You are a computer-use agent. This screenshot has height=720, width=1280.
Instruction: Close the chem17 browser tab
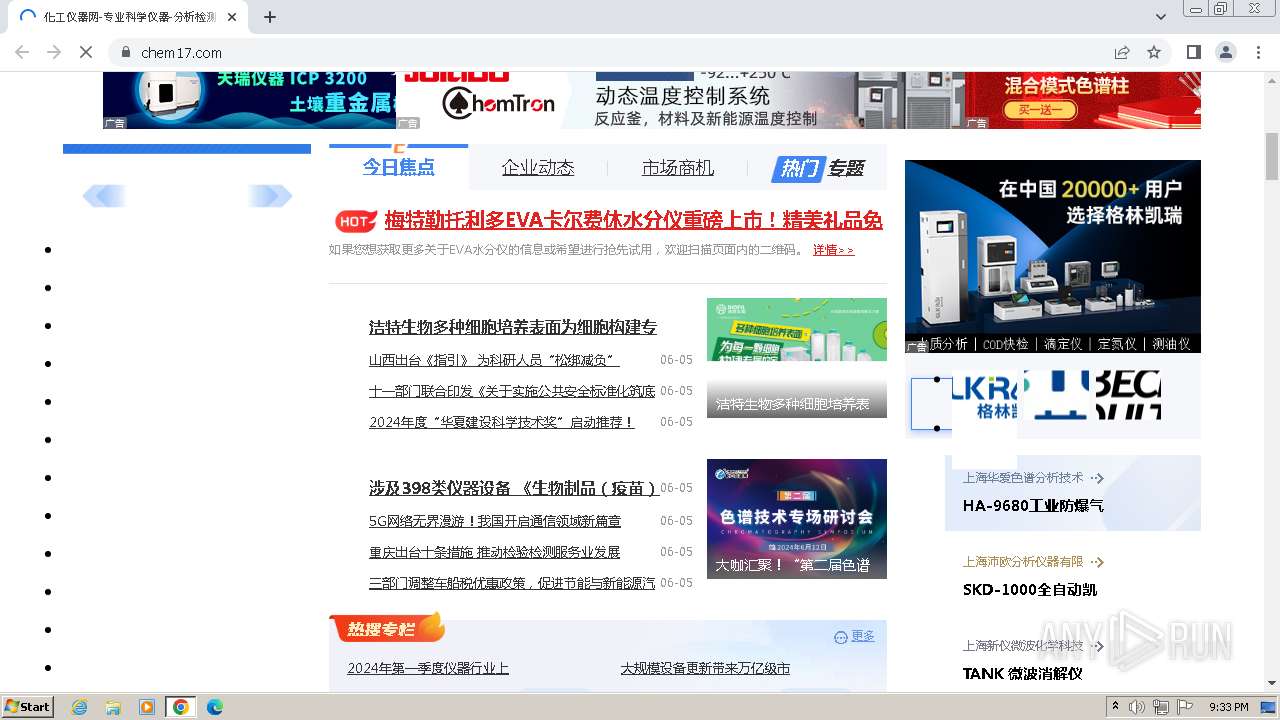[232, 17]
